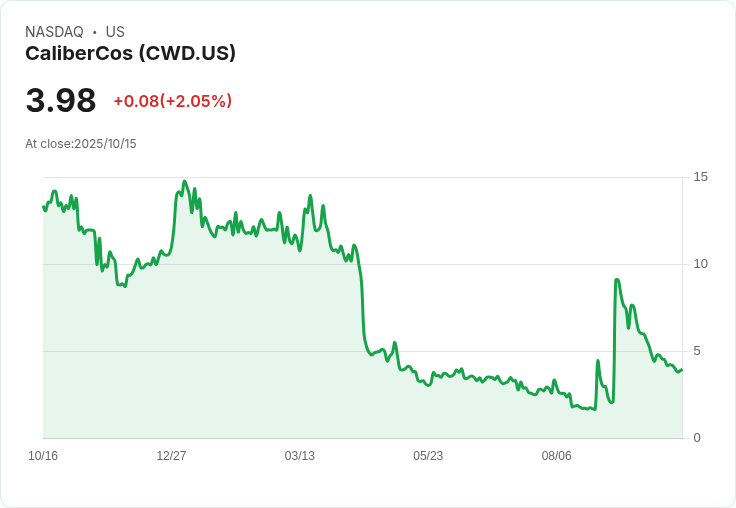Screen dimensions: 736x508
Task: Select the 05/23 date on the x-axis
Action: click(x=428, y=456)
